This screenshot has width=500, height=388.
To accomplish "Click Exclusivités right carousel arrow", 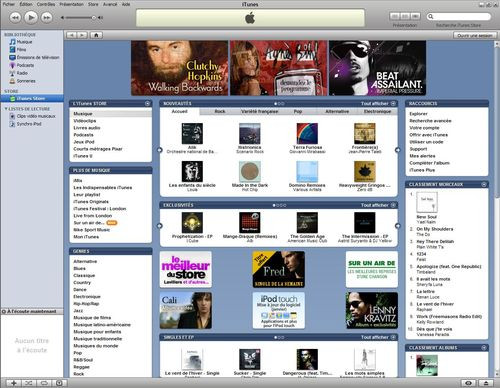I will coord(398,226).
